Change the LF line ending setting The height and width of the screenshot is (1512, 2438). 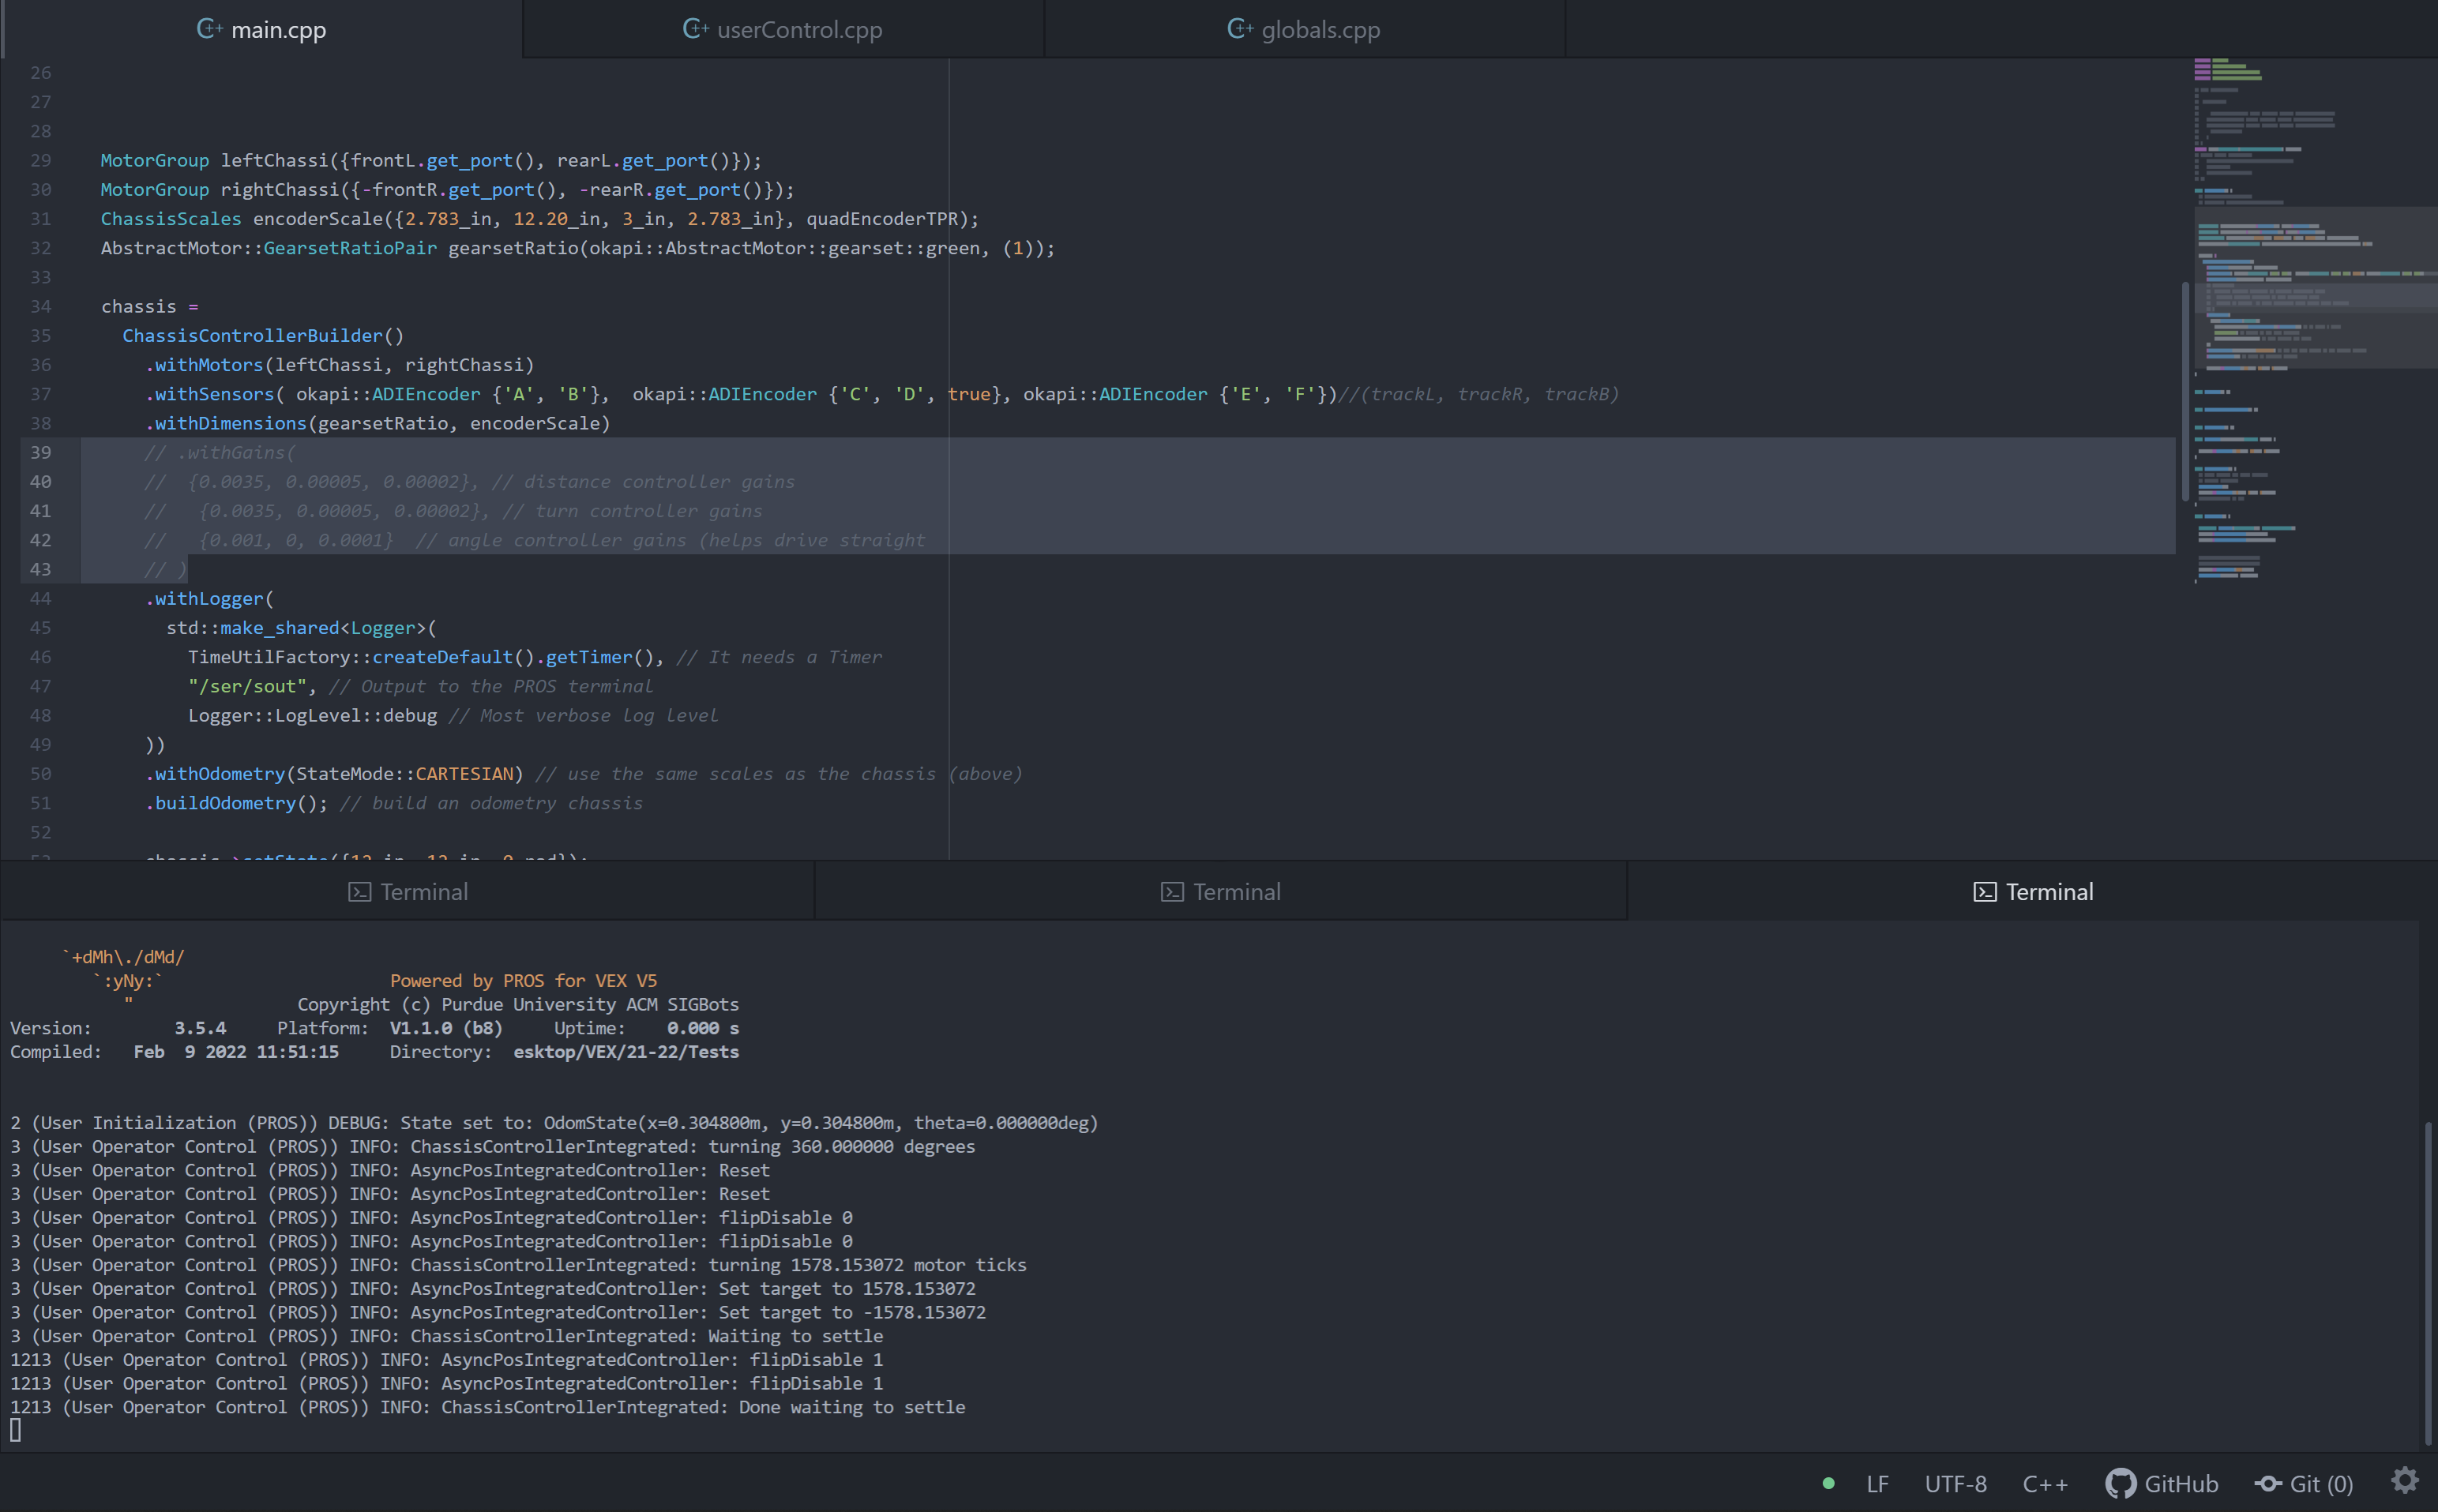1877,1483
